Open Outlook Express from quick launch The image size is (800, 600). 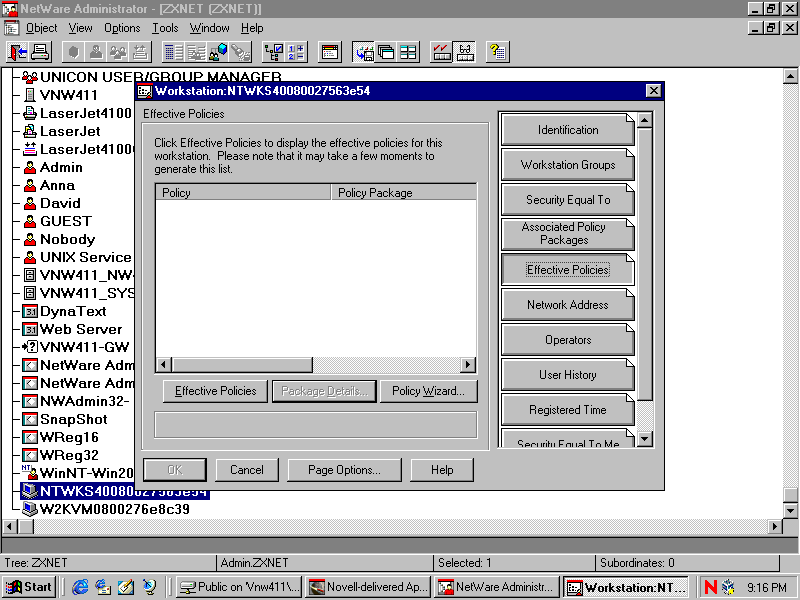coord(103,587)
